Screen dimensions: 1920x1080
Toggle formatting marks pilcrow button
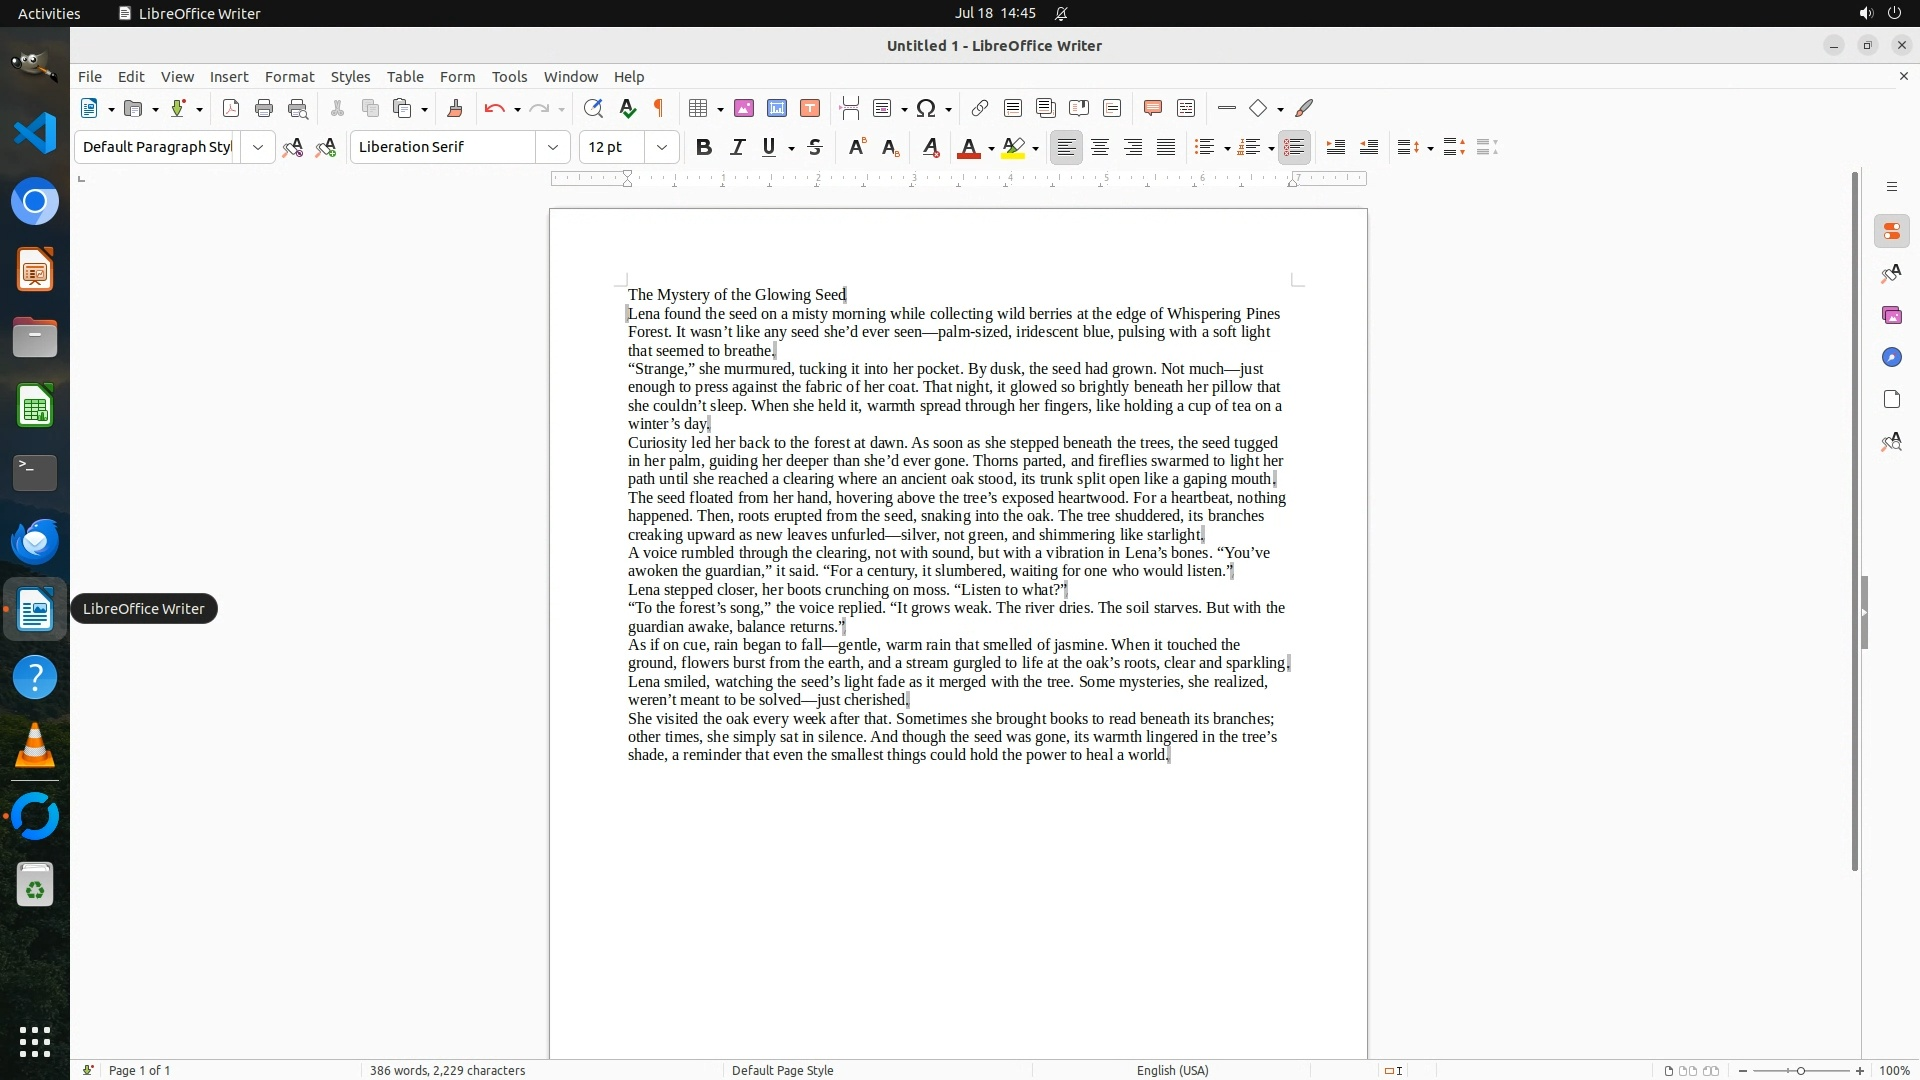click(659, 108)
